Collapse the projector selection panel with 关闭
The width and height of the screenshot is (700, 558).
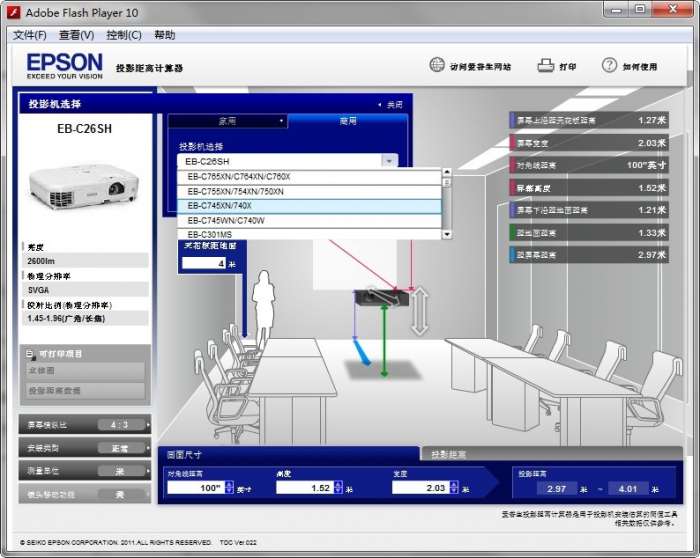(391, 104)
